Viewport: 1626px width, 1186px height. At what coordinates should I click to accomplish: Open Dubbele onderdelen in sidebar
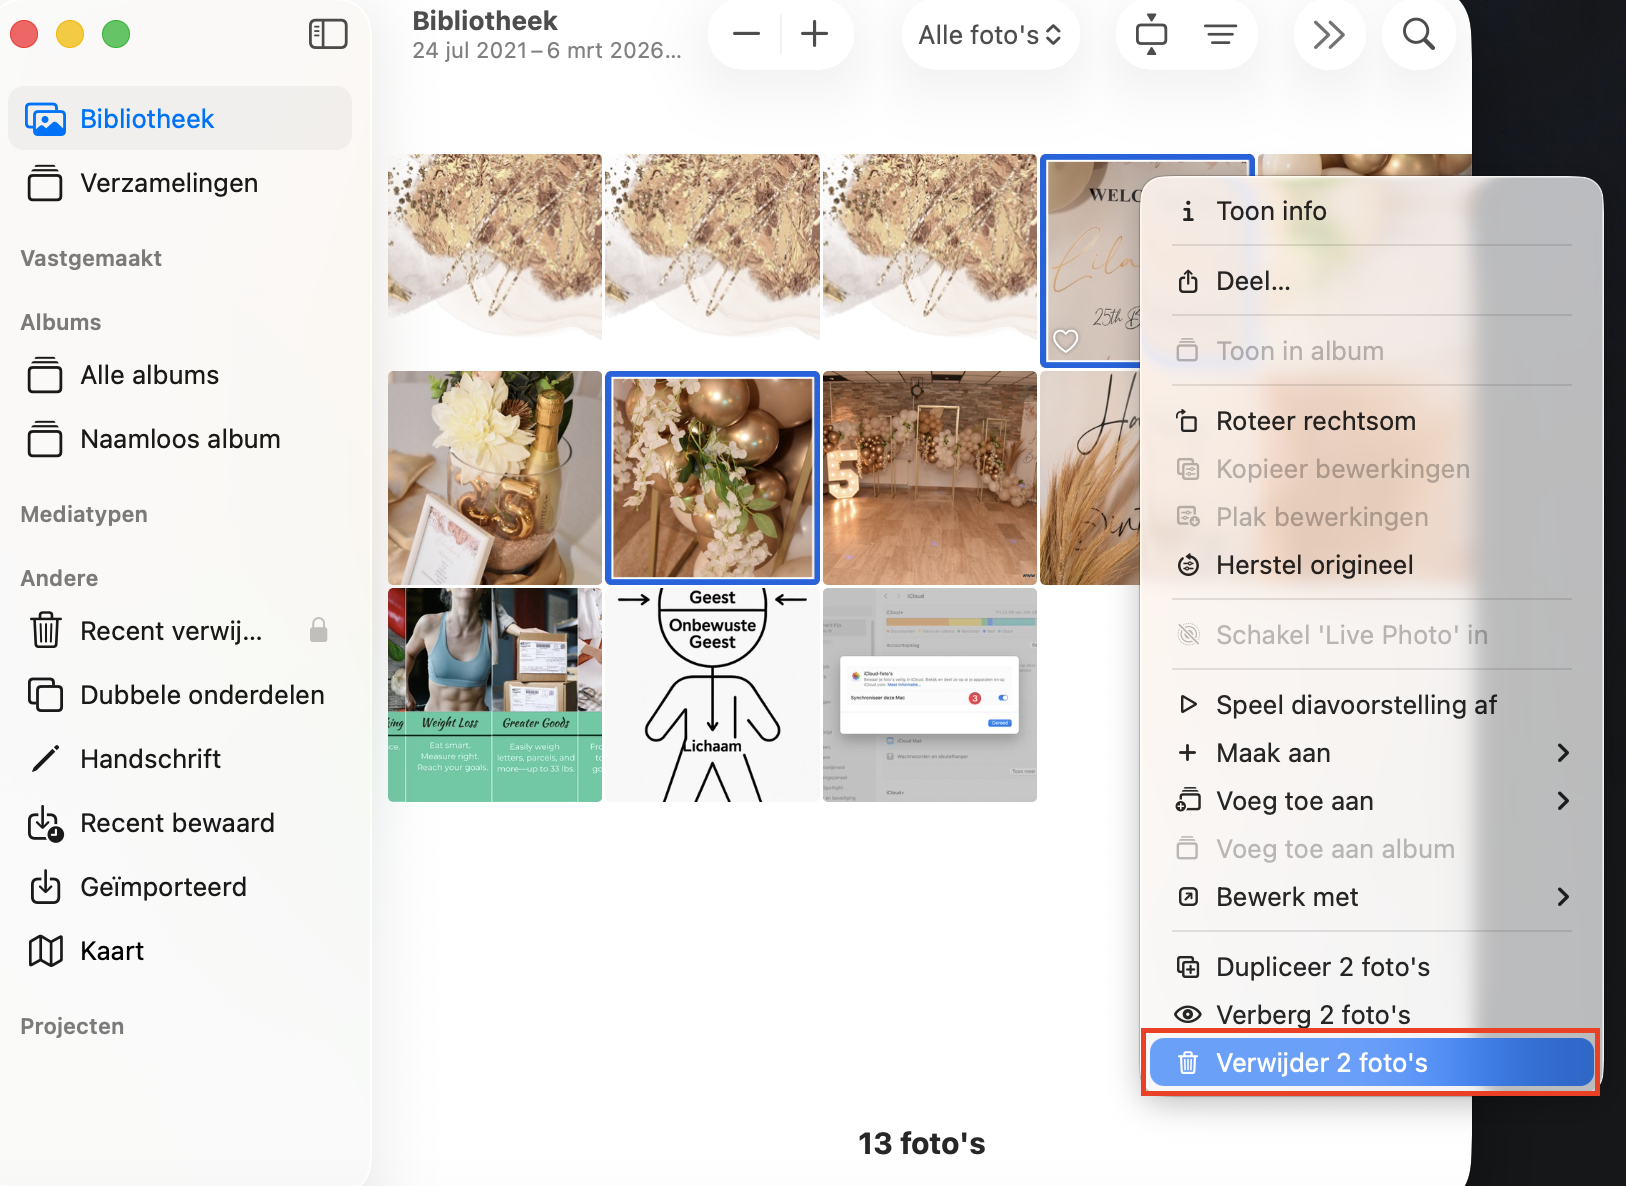click(202, 695)
